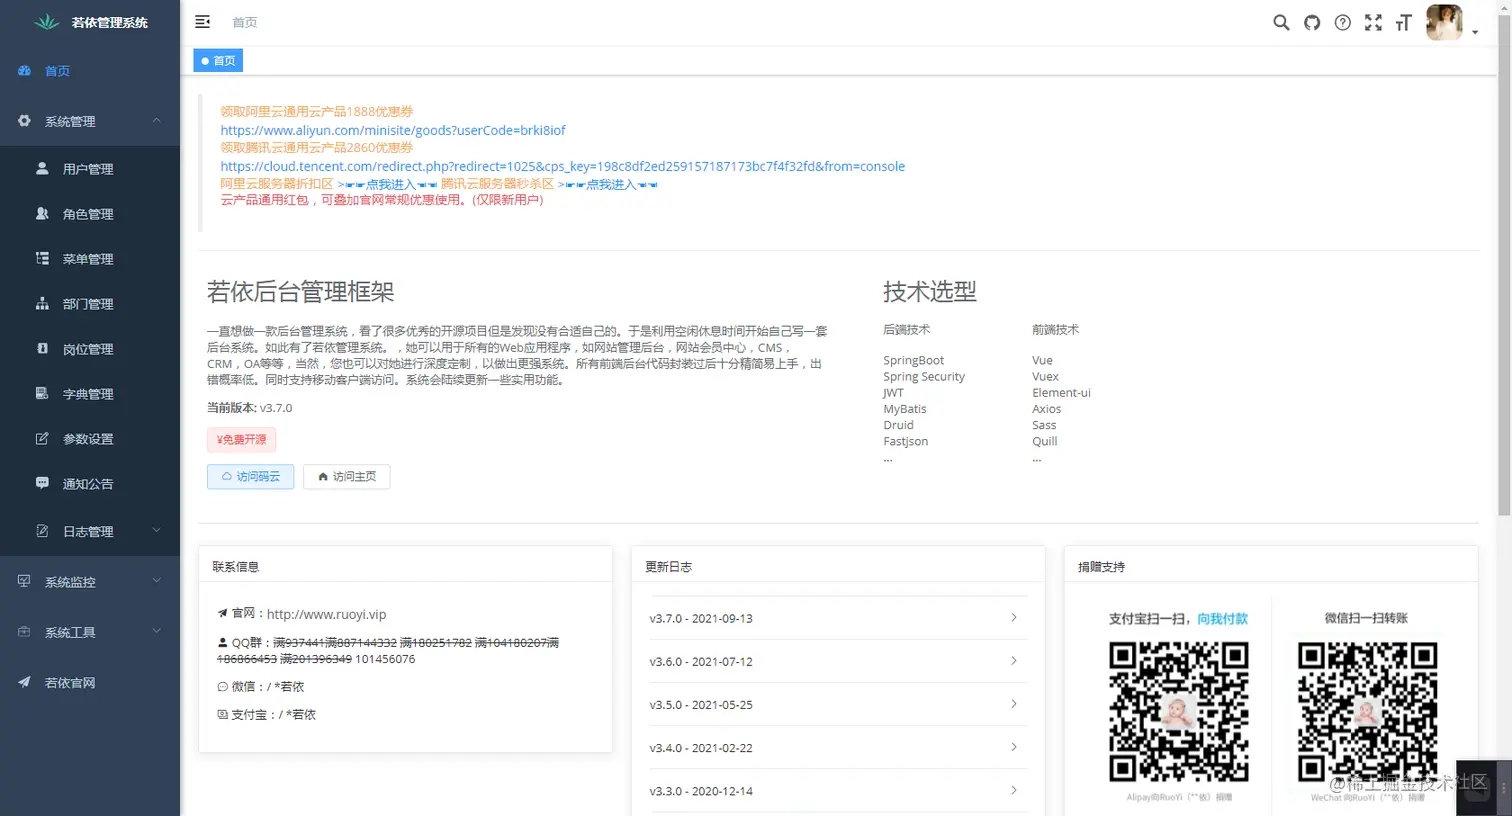This screenshot has width=1512, height=816.
Task: Enter fullscreen using the fullscreen icon
Action: click(x=1373, y=22)
